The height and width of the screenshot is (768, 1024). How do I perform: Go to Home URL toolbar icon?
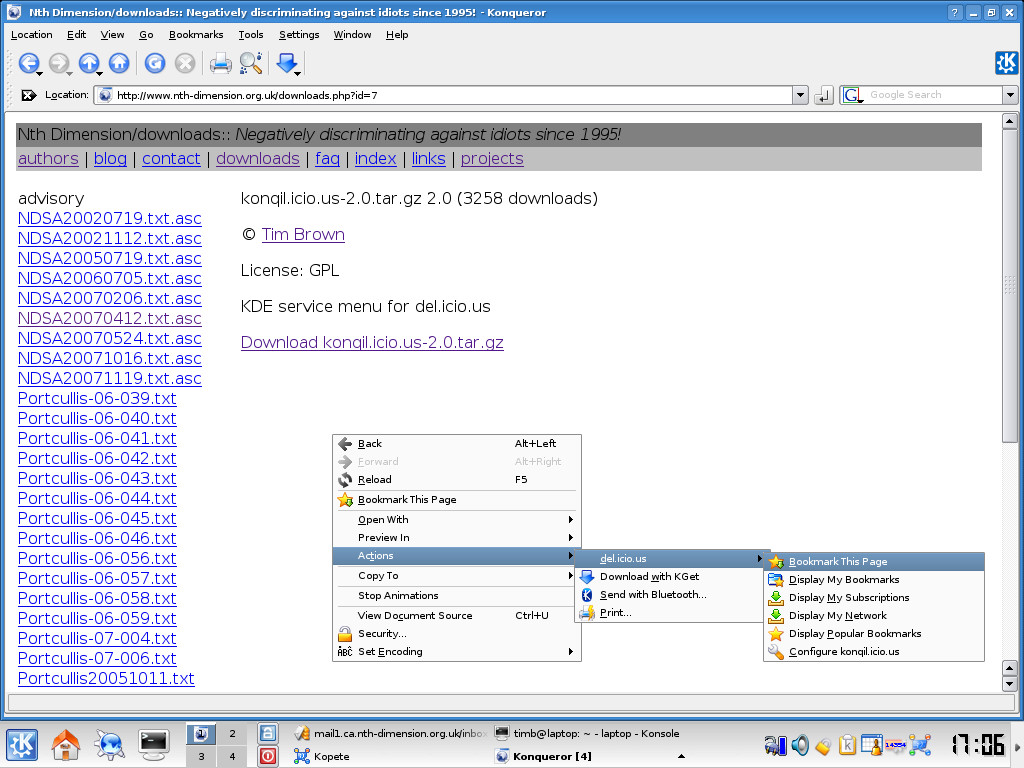point(119,63)
